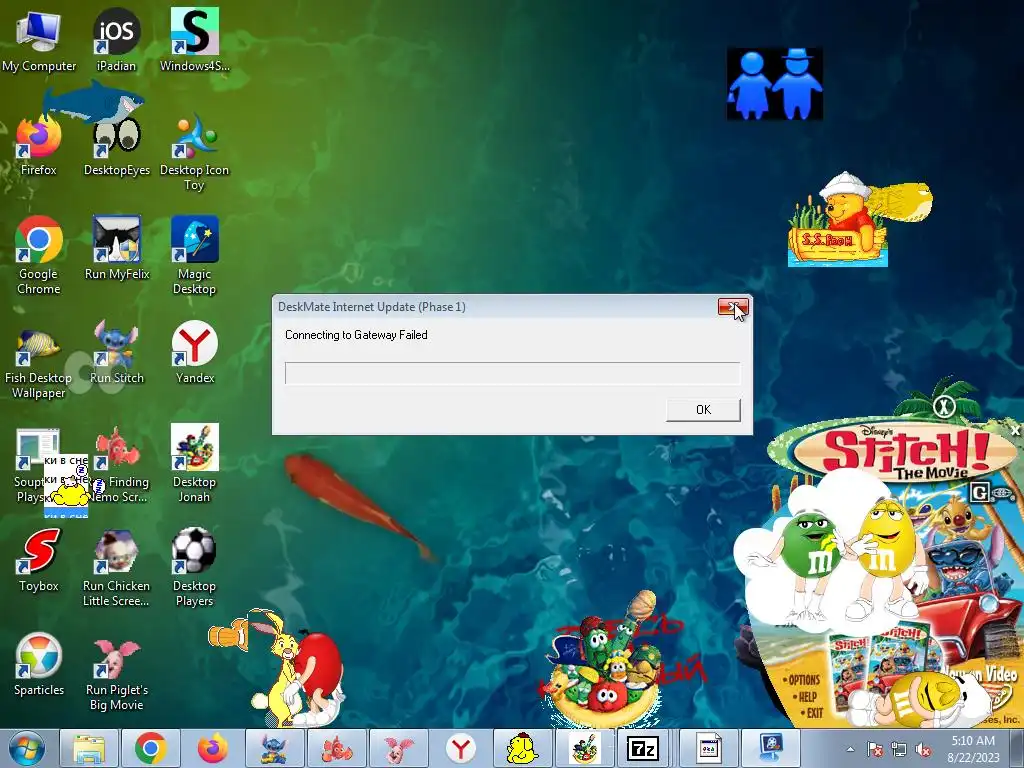Launch the Firefox desktop shortcut
The image size is (1024, 768).
(x=39, y=145)
